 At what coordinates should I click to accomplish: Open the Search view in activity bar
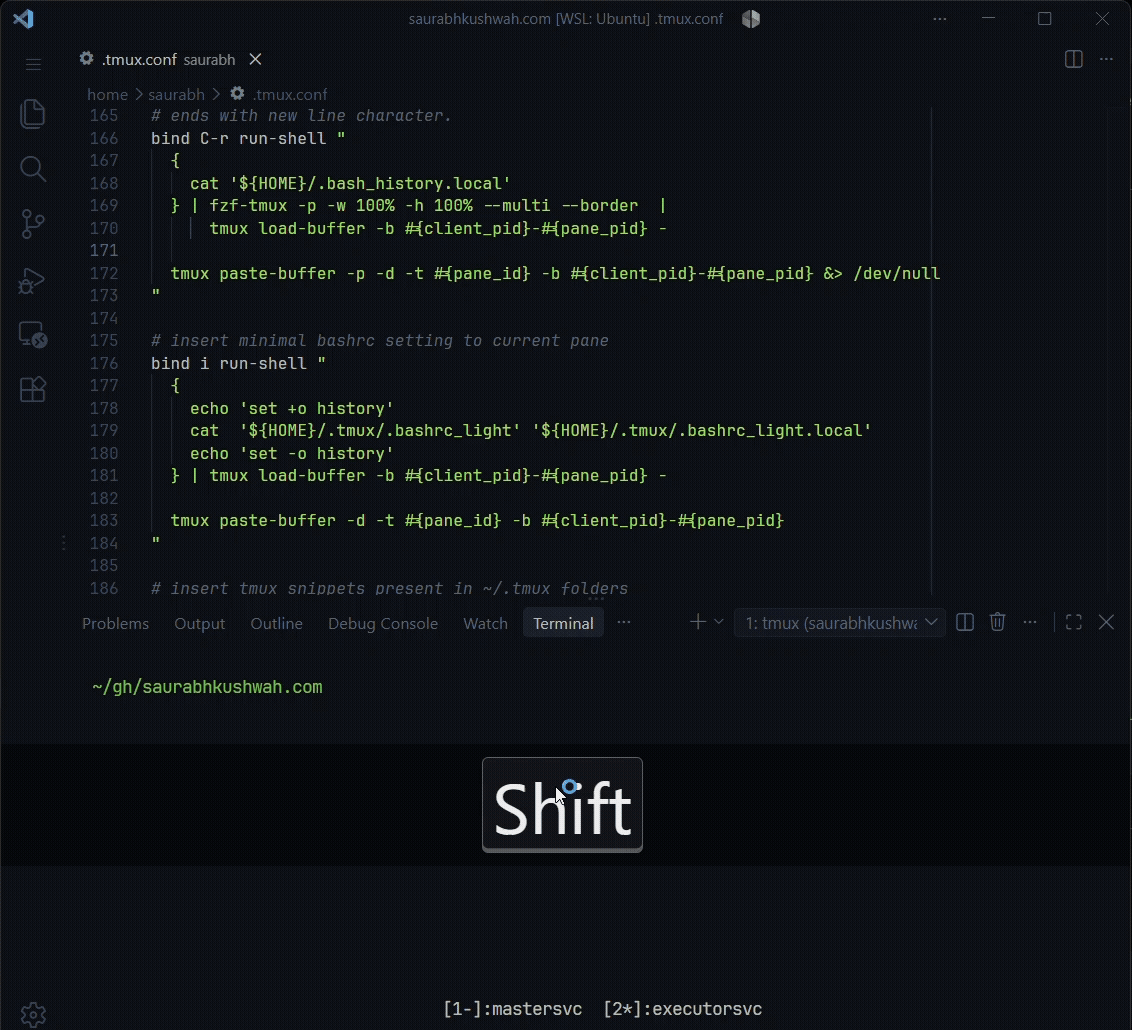32,169
